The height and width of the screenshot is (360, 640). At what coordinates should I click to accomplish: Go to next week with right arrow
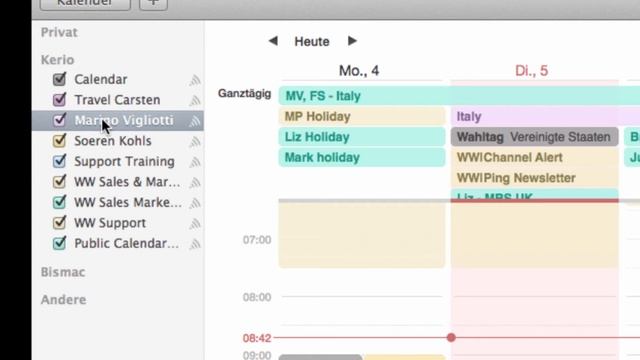[x=352, y=41]
